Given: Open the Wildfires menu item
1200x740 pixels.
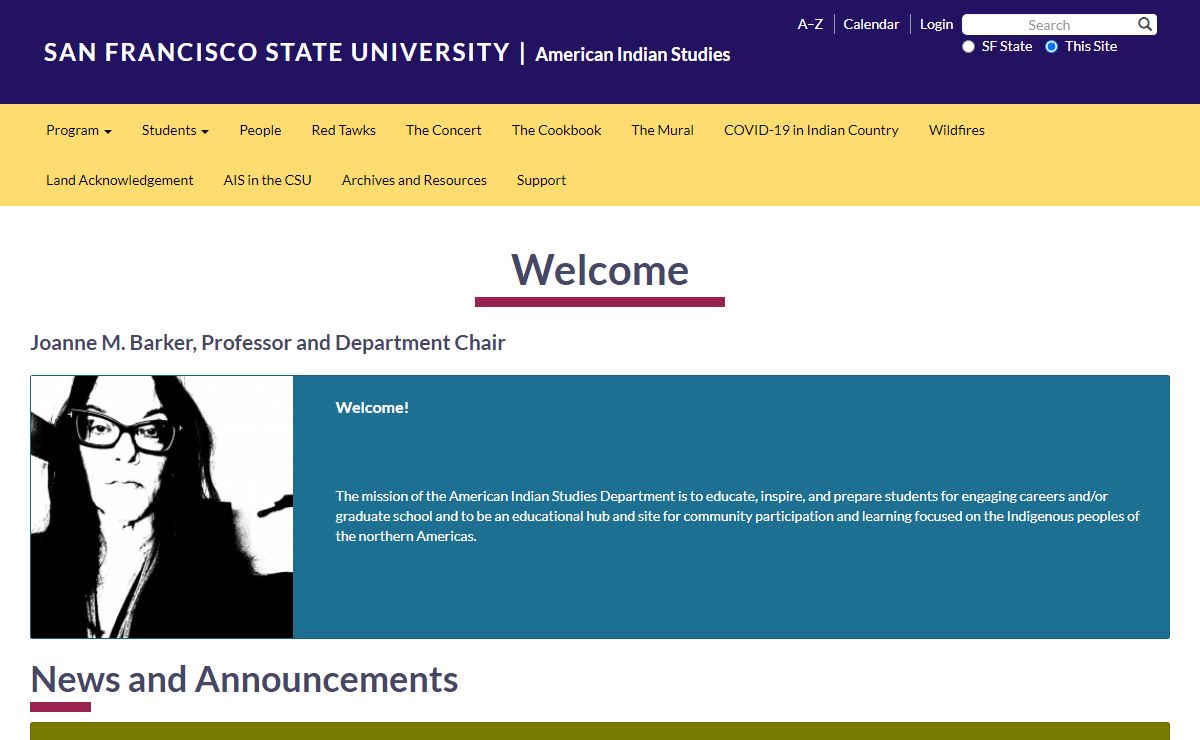Looking at the screenshot, I should tap(957, 130).
